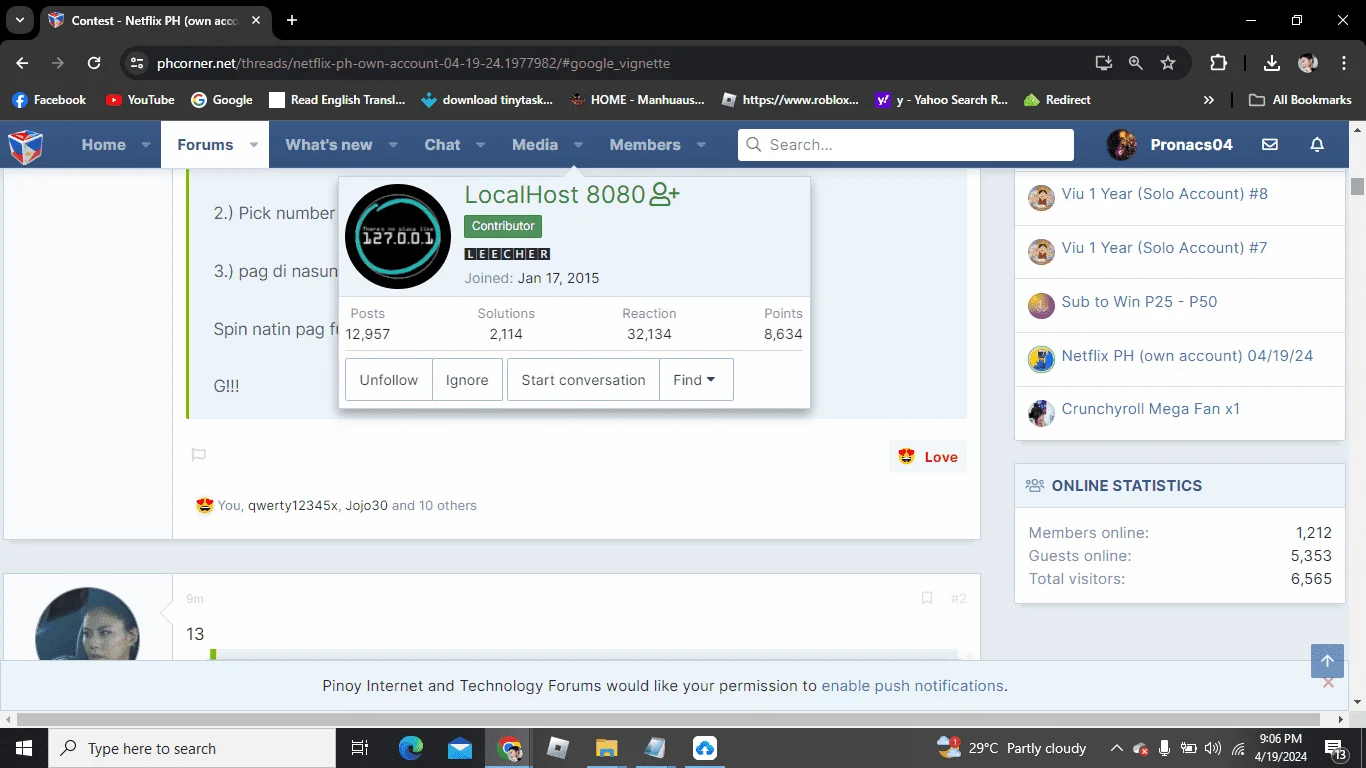Show hidden bookmarks overflow chevron

pyautogui.click(x=1209, y=100)
